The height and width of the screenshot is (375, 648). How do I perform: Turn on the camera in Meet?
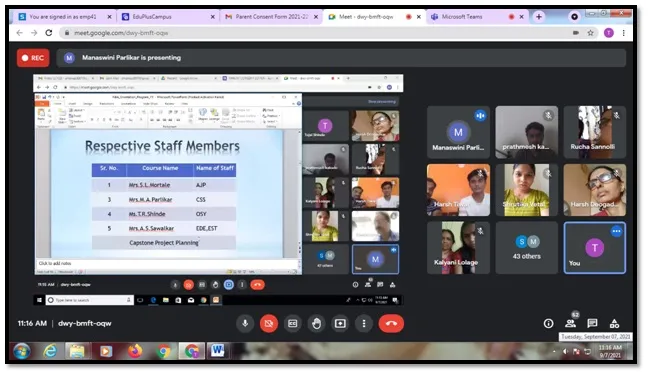[x=269, y=324]
